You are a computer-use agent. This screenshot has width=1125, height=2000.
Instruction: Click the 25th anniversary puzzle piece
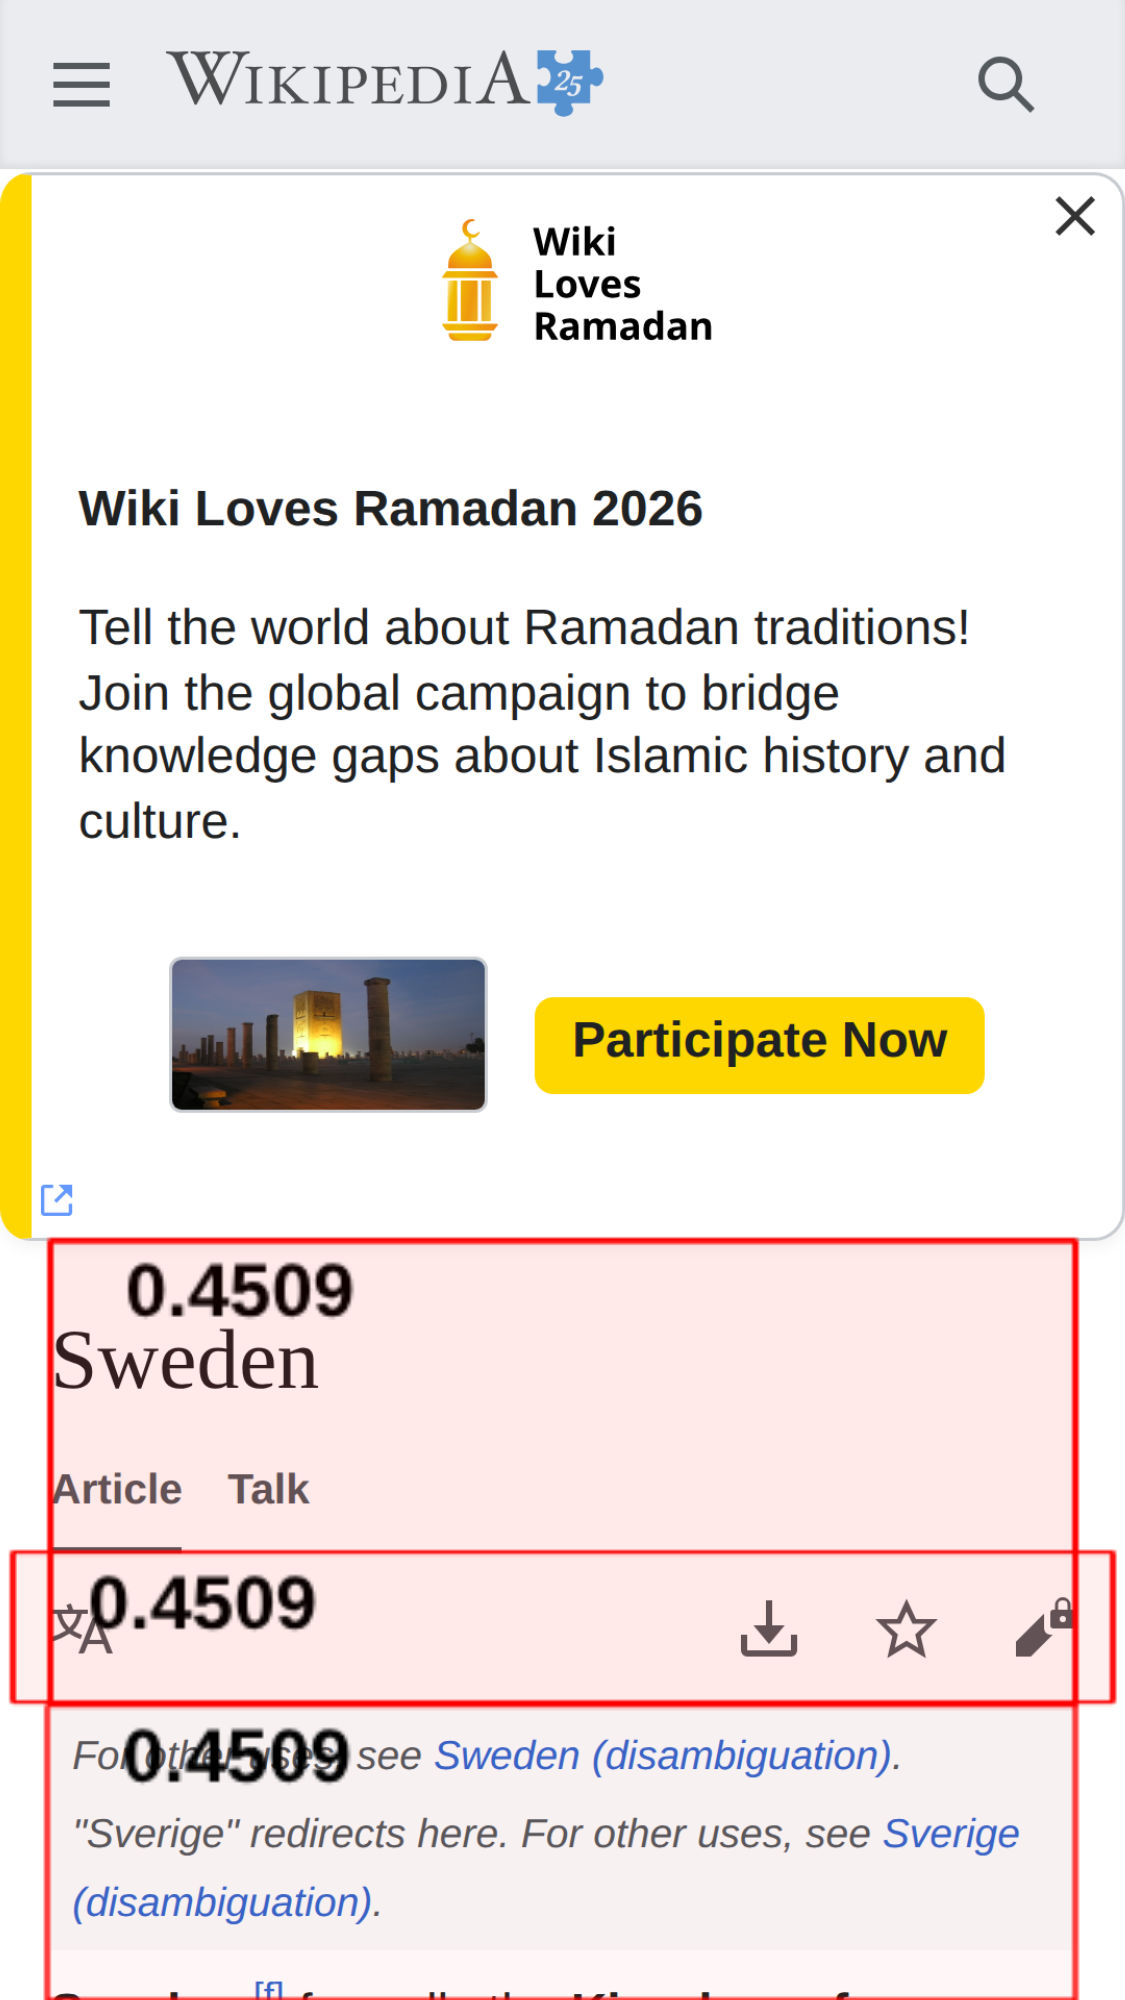pyautogui.click(x=569, y=82)
